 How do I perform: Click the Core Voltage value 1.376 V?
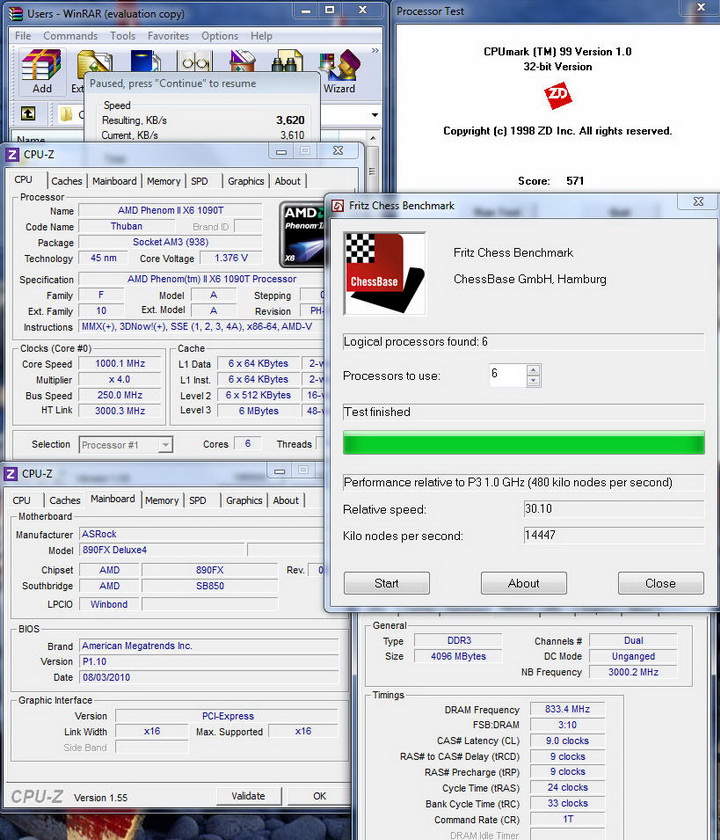231,258
